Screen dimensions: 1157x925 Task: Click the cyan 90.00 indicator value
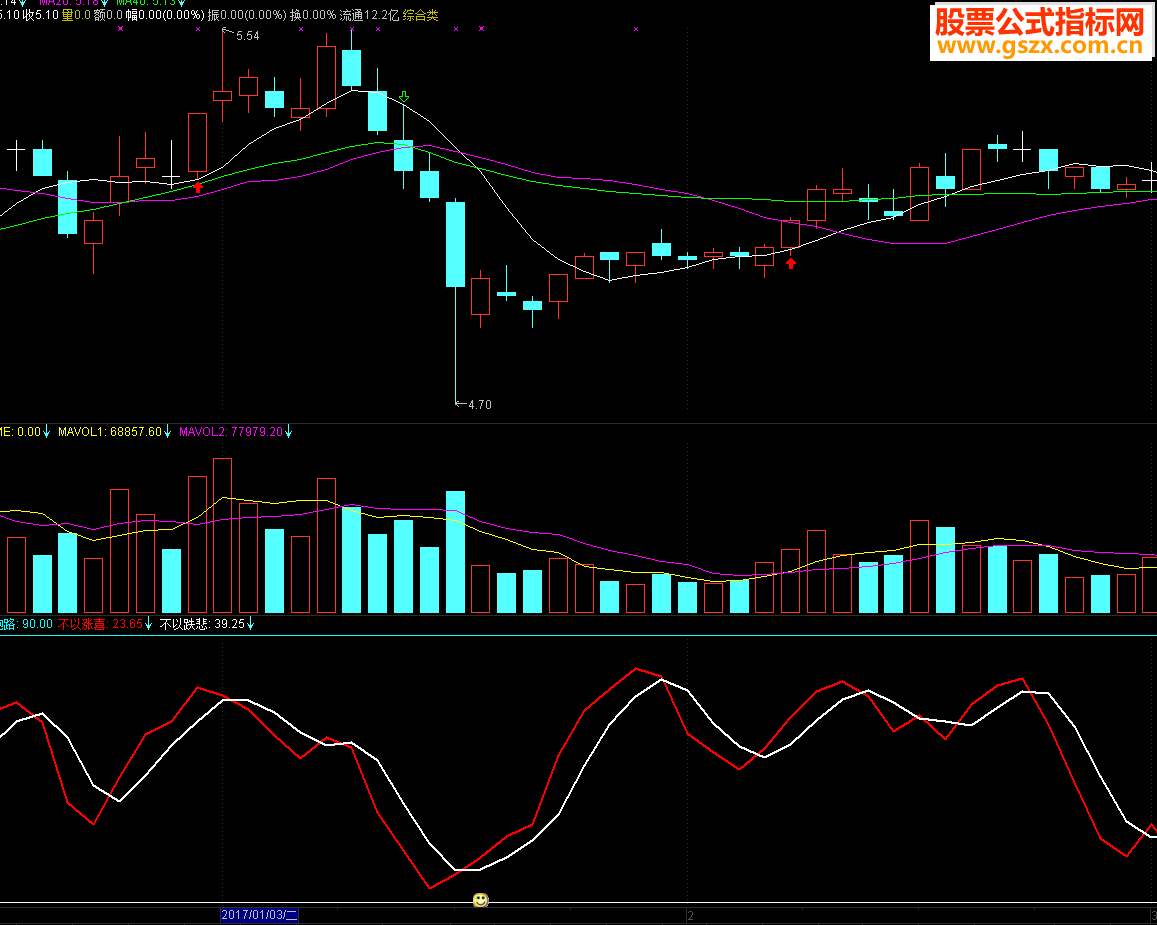tap(37, 624)
